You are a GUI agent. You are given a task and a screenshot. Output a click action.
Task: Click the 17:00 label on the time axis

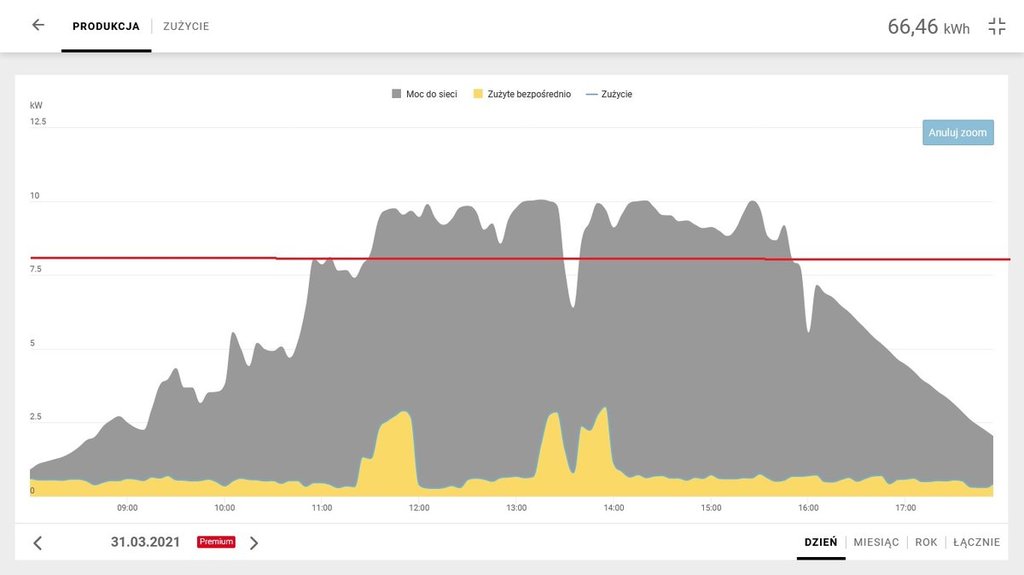(905, 508)
